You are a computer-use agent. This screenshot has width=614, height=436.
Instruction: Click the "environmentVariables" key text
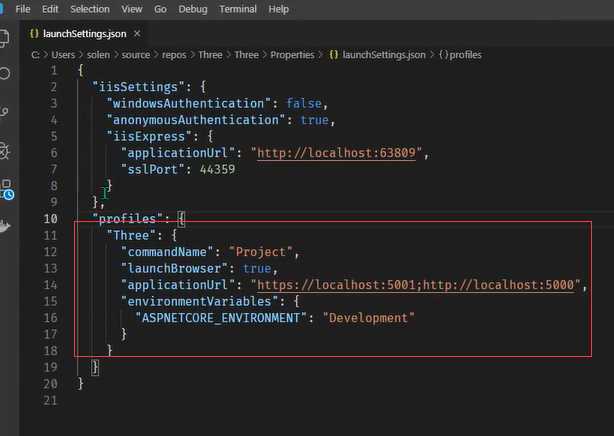[x=199, y=301]
